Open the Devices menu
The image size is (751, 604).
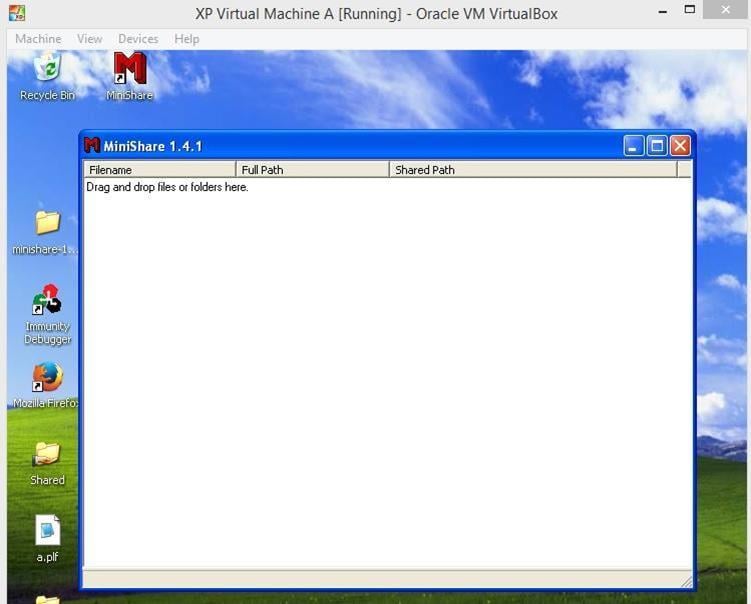click(x=138, y=39)
